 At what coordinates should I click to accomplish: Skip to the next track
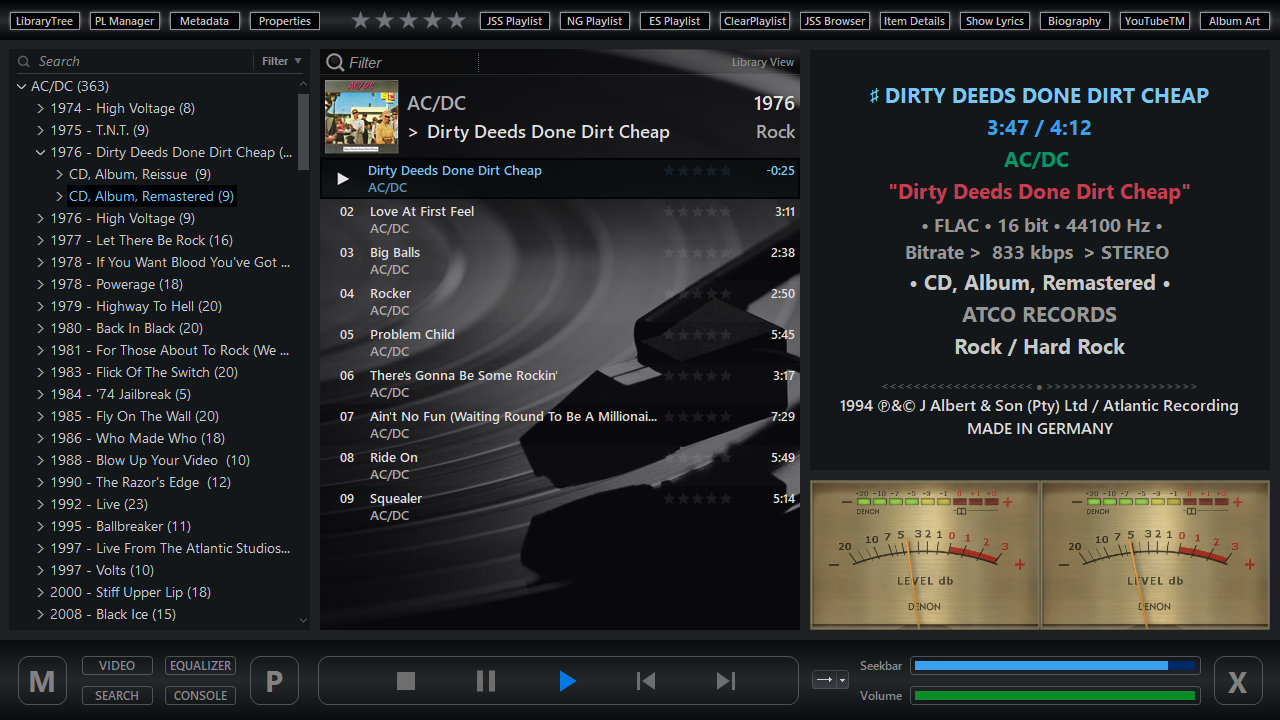(726, 681)
